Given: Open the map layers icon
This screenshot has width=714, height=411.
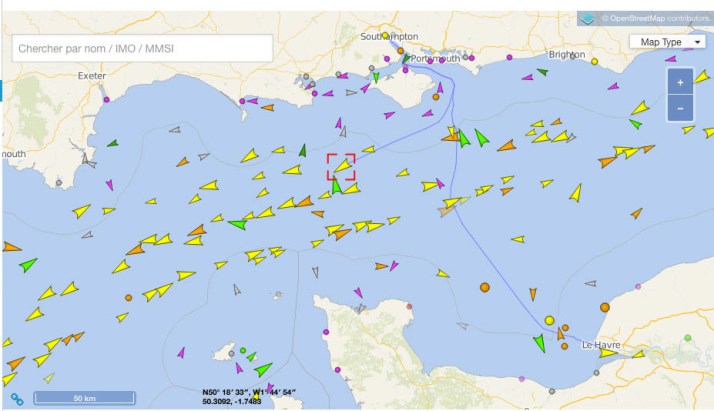Looking at the screenshot, I should click(590, 18).
